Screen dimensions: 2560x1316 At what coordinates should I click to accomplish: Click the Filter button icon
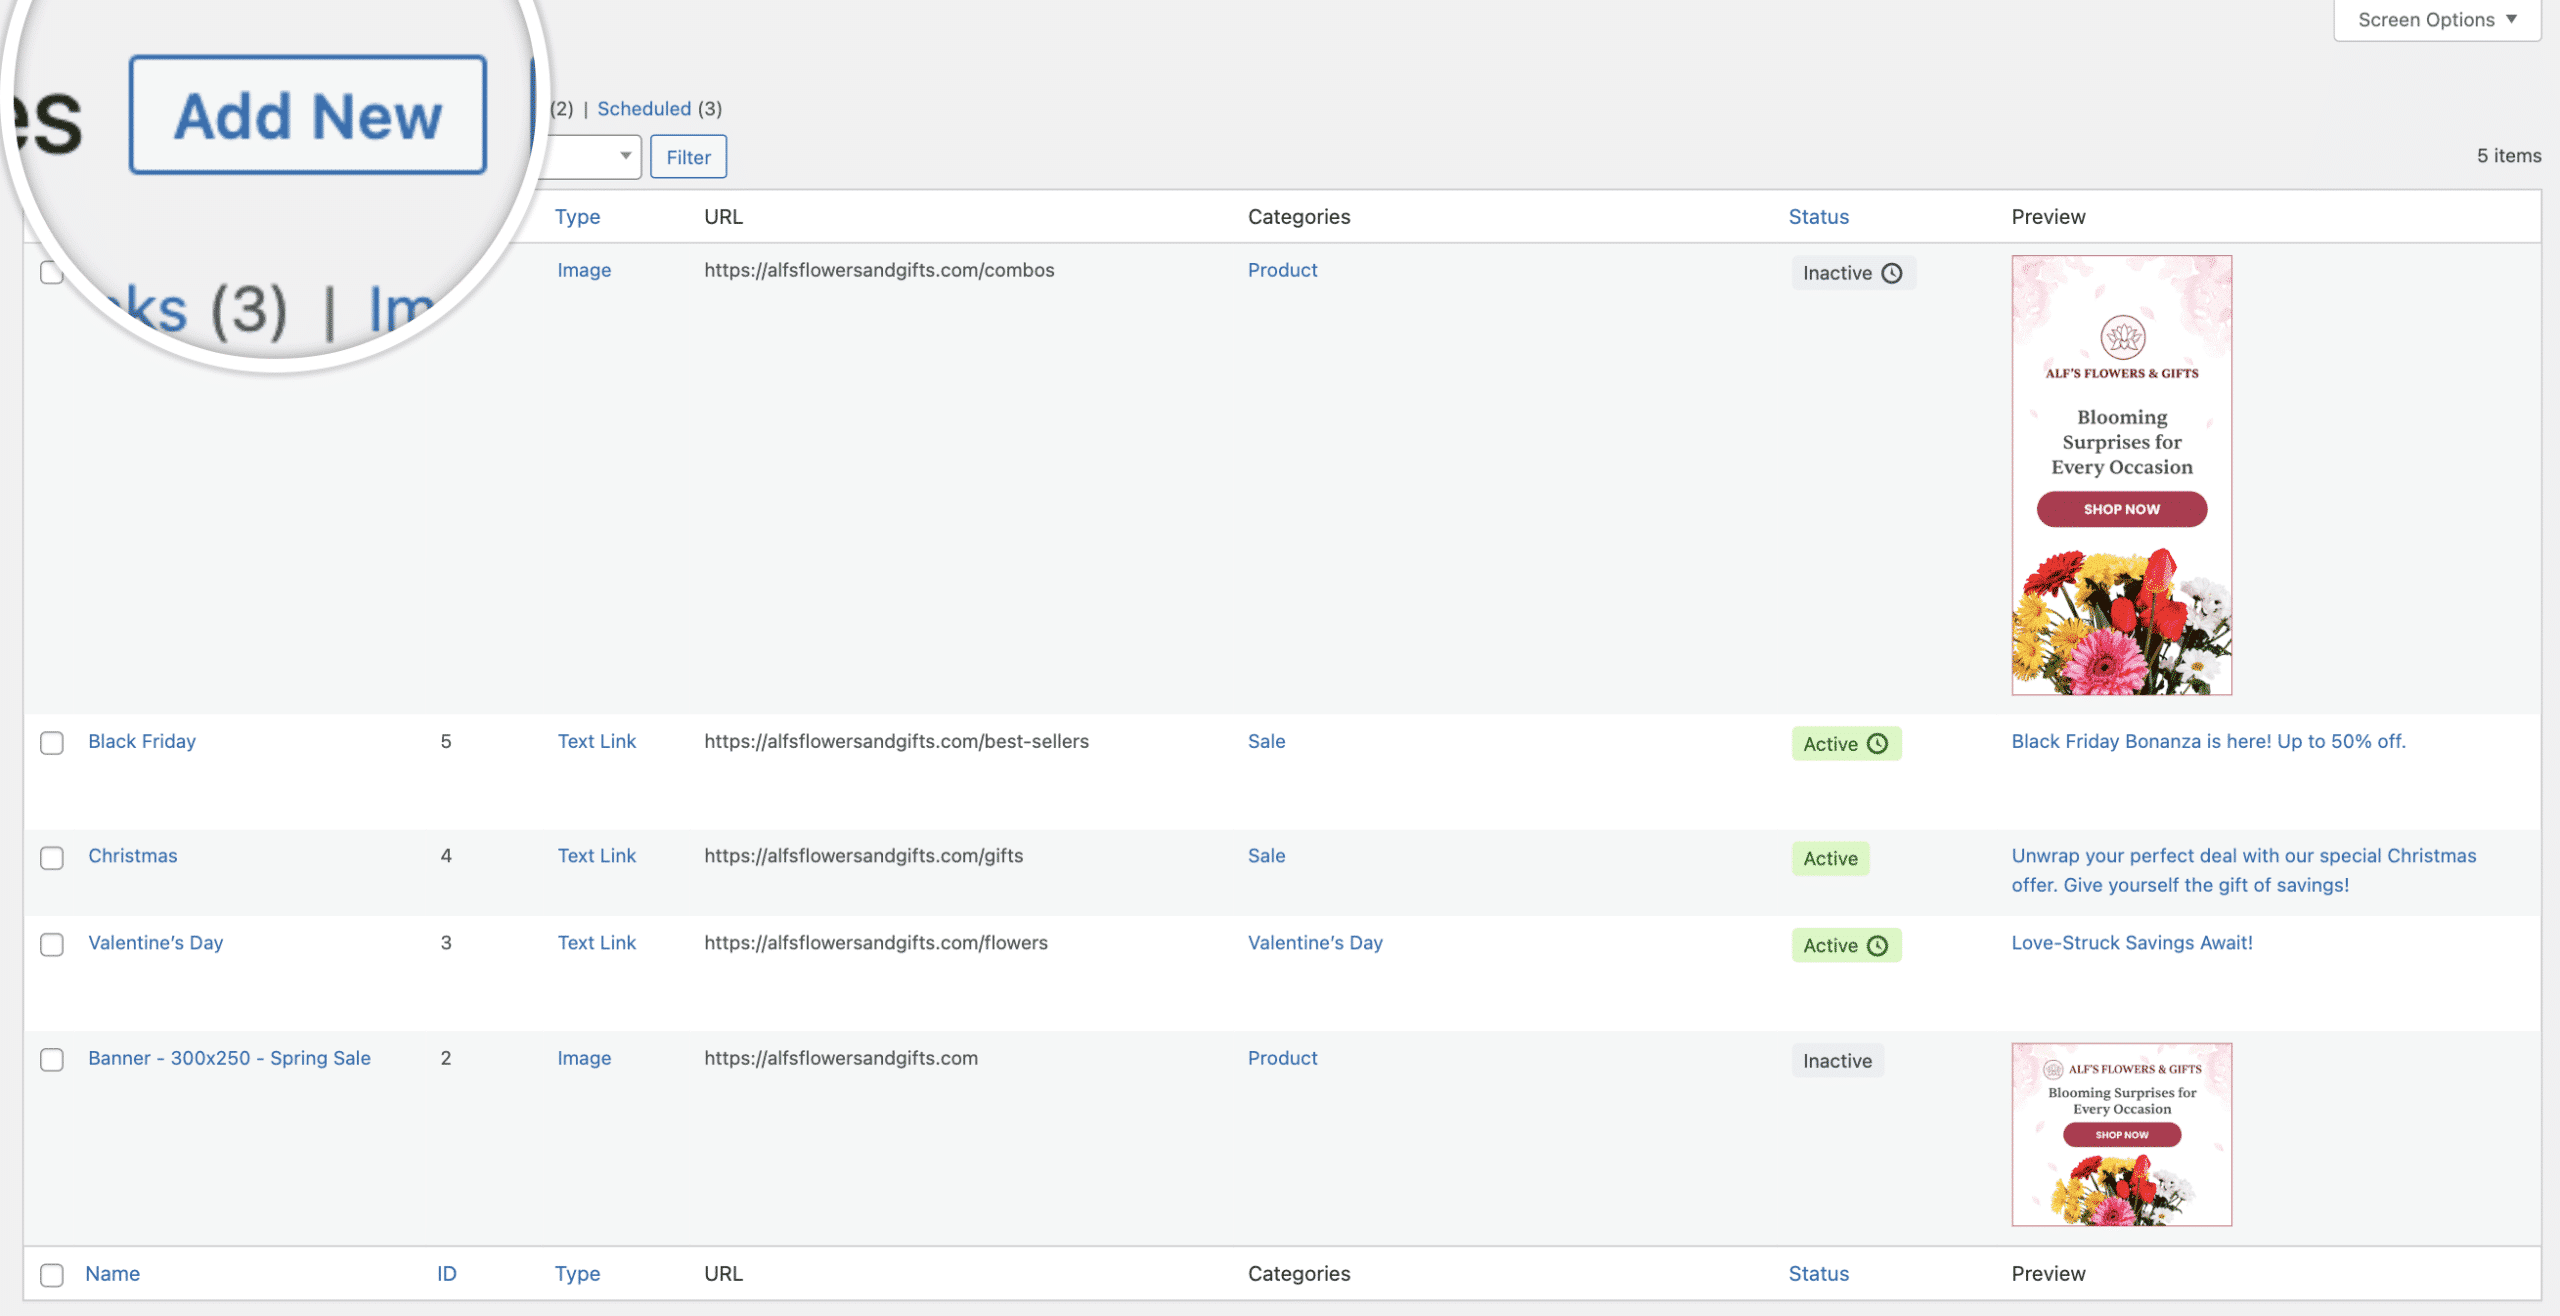tap(688, 154)
